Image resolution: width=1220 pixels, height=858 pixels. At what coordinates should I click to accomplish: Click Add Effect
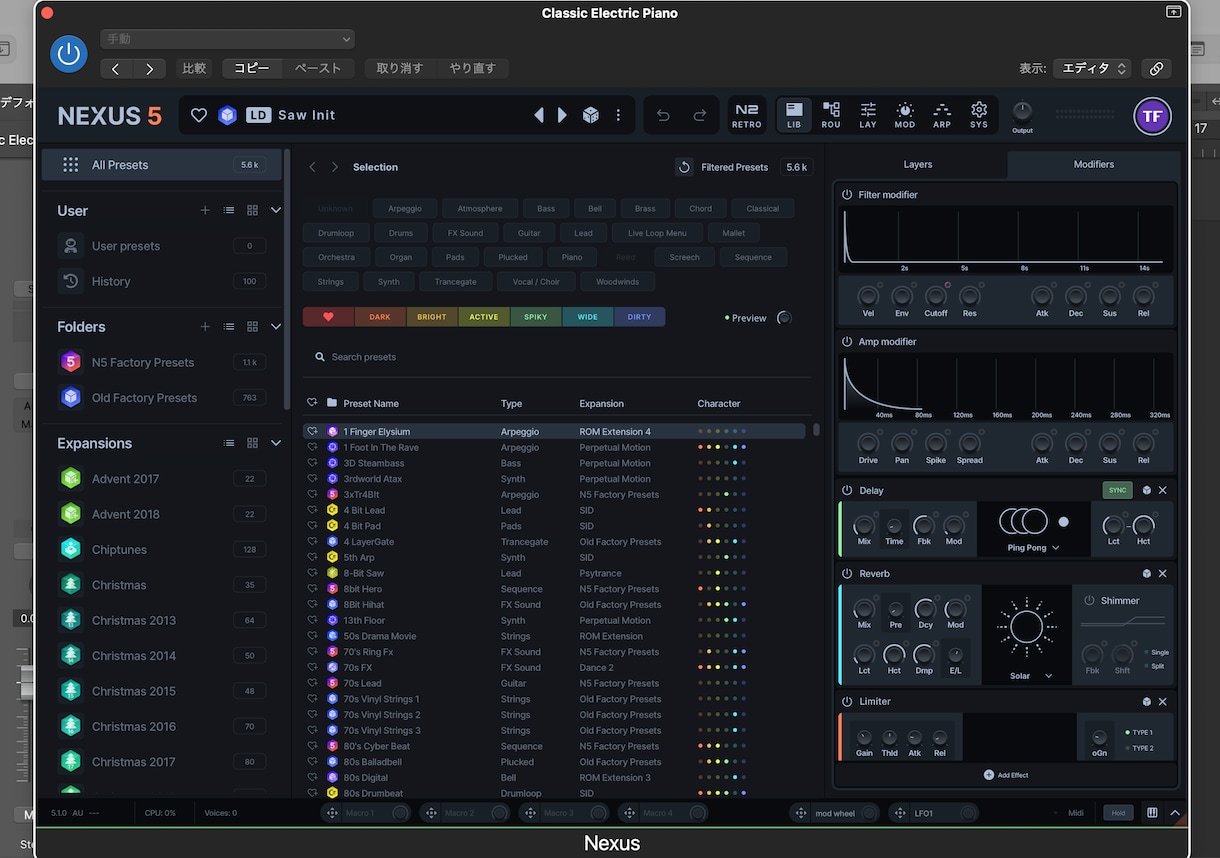(1005, 775)
